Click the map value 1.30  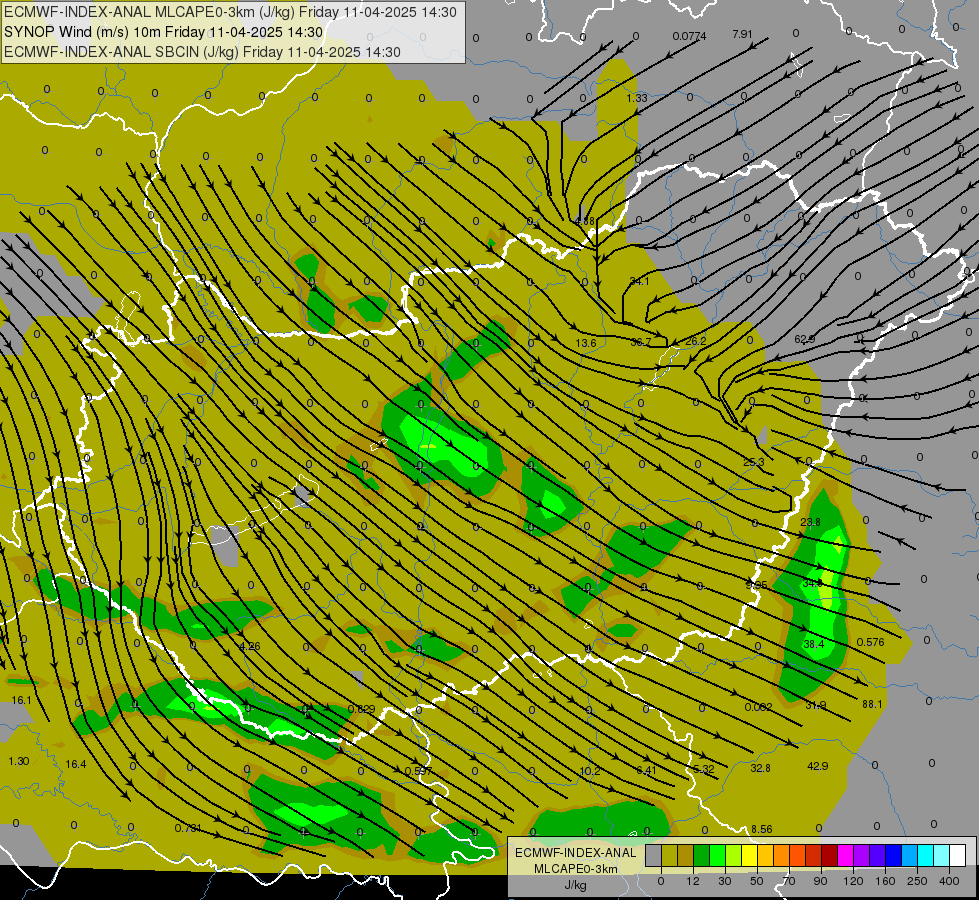pyautogui.click(x=19, y=761)
